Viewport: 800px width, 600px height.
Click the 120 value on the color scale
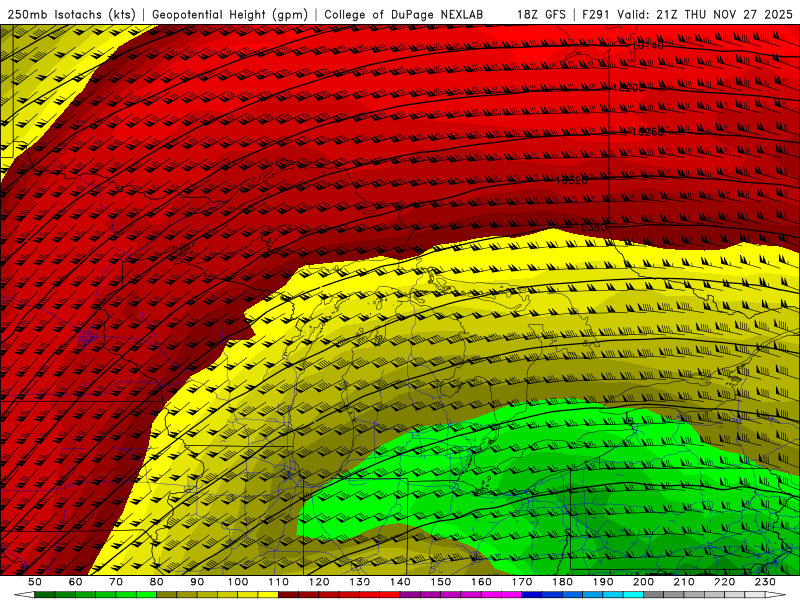[x=319, y=582]
